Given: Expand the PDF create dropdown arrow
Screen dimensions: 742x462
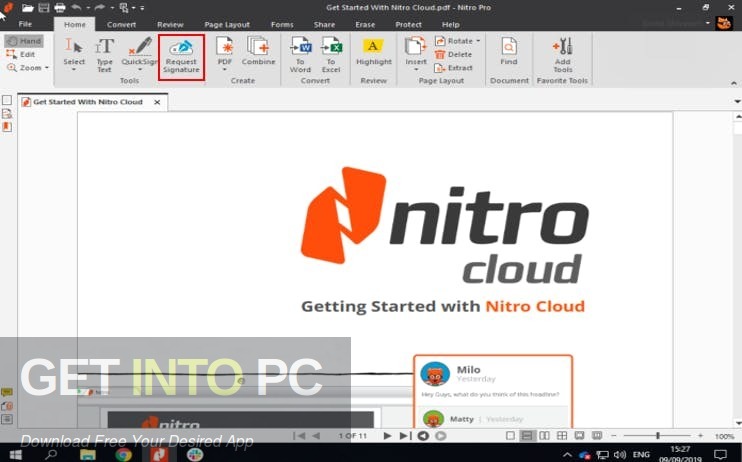Looking at the screenshot, I should [225, 70].
